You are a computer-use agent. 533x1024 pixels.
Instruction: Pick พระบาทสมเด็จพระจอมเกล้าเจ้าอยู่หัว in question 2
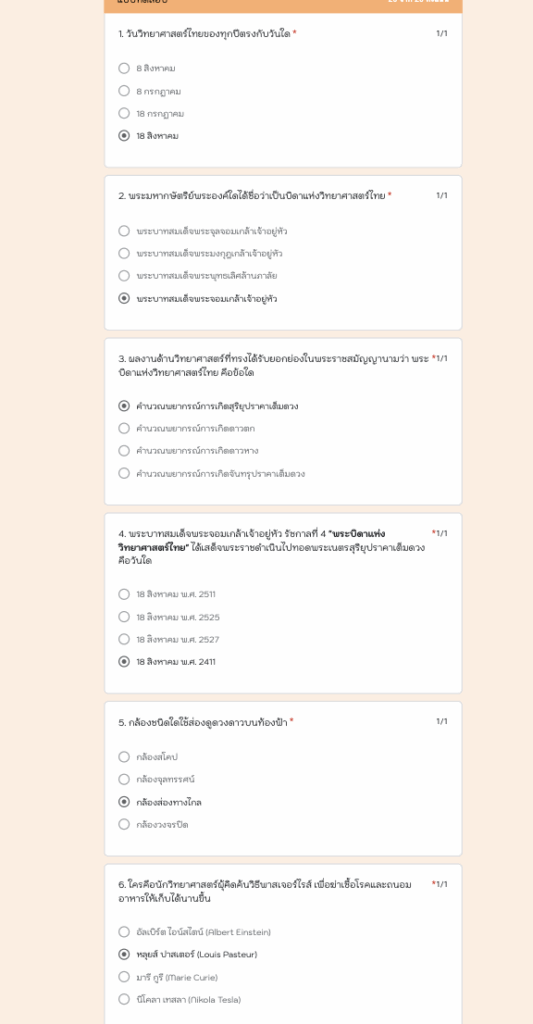tap(124, 298)
